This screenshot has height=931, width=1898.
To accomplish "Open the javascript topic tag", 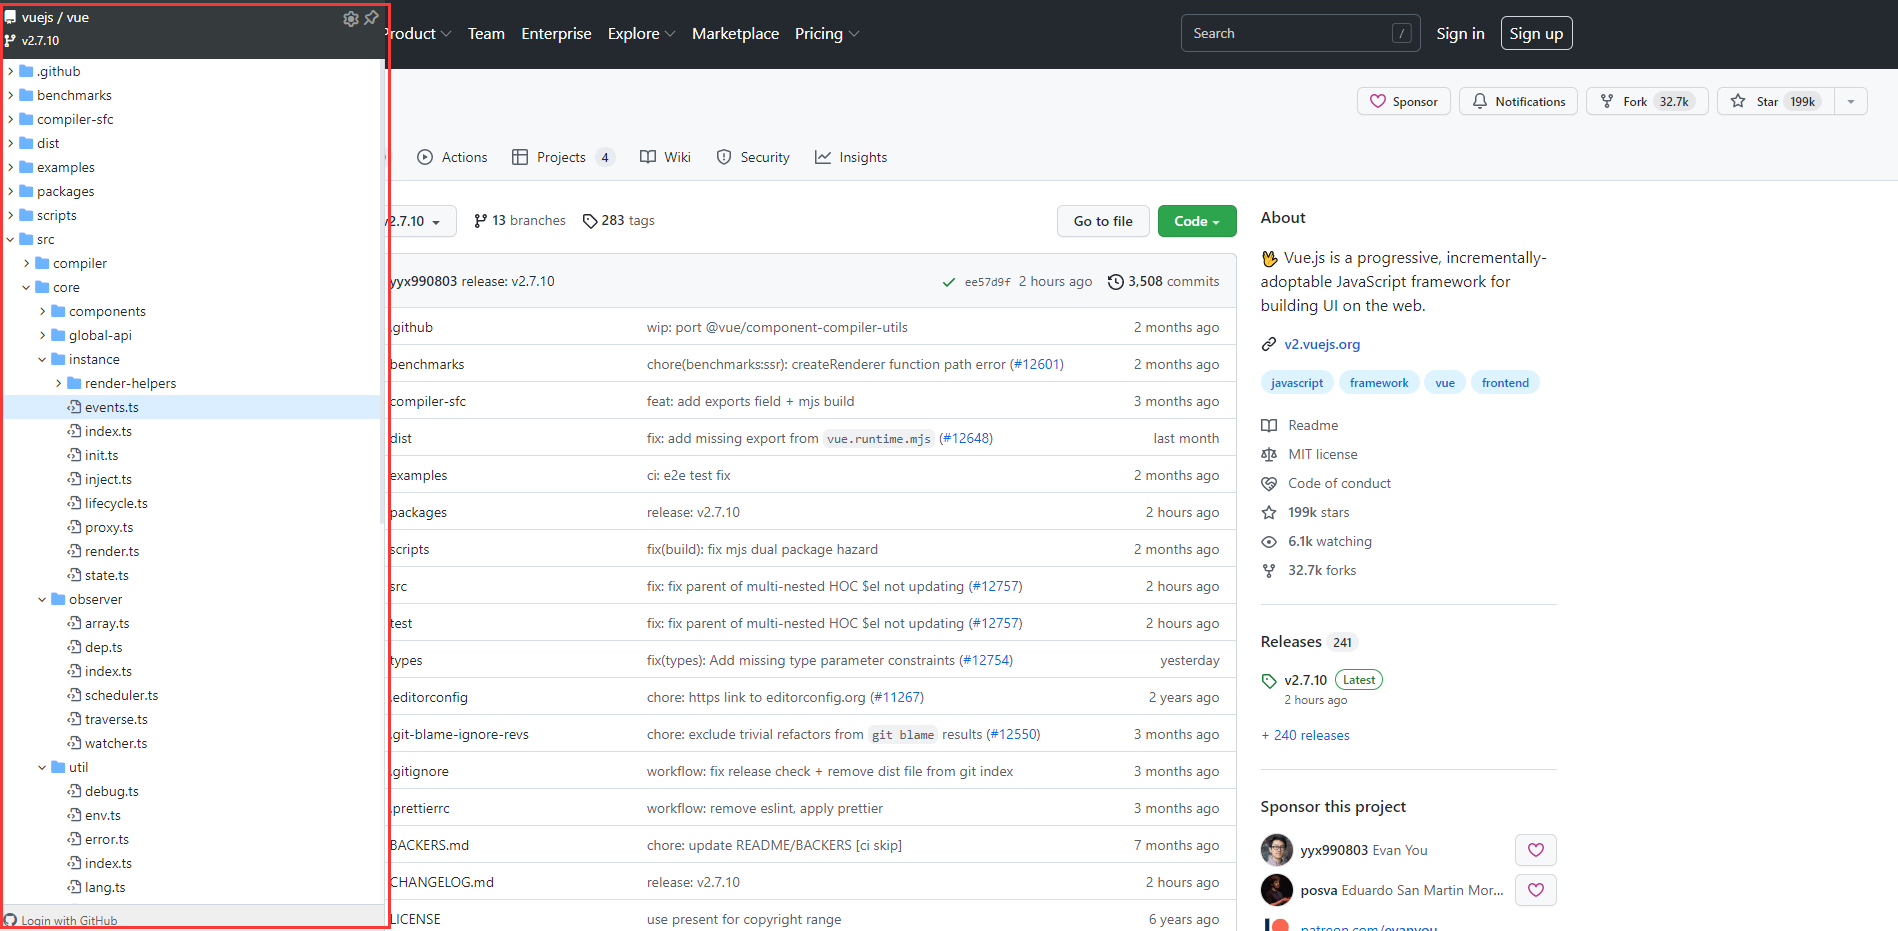I will point(1296,383).
